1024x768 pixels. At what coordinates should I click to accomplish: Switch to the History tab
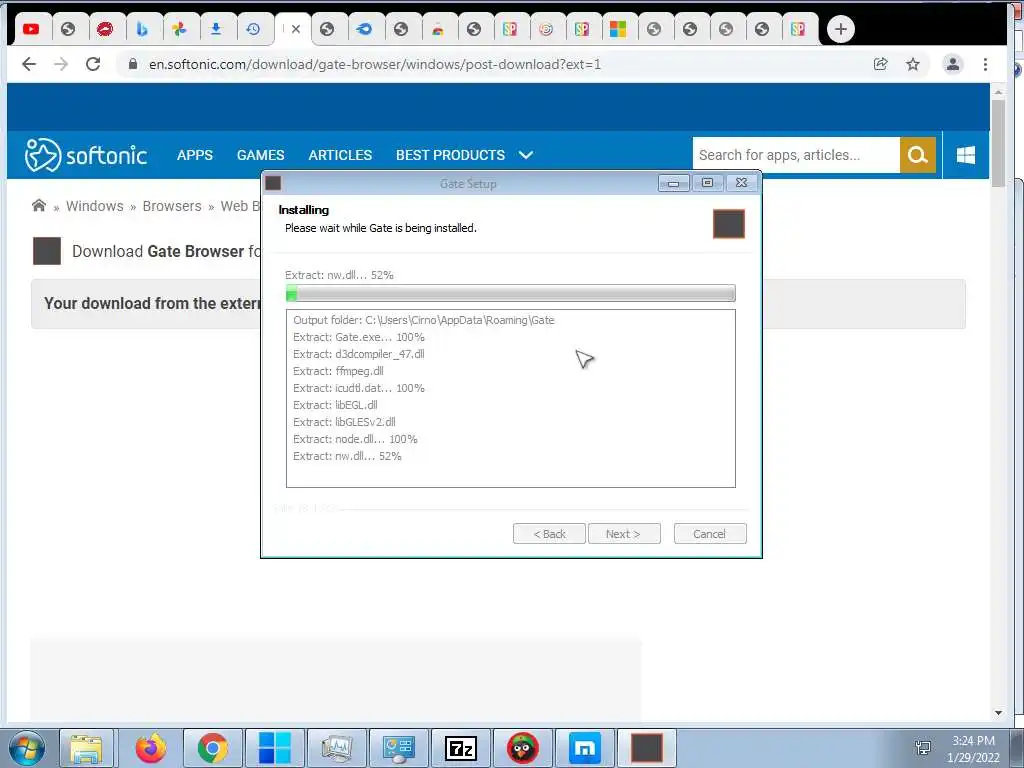(253, 29)
